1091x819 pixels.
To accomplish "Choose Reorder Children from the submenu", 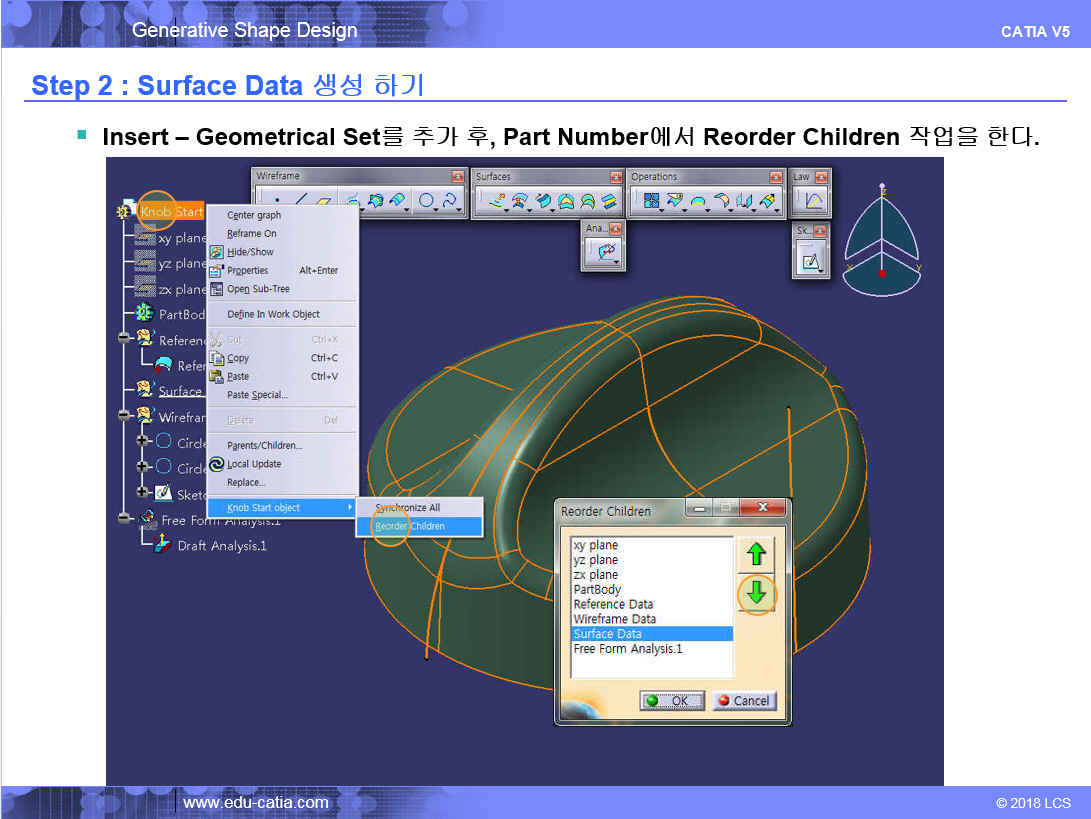I will click(410, 526).
